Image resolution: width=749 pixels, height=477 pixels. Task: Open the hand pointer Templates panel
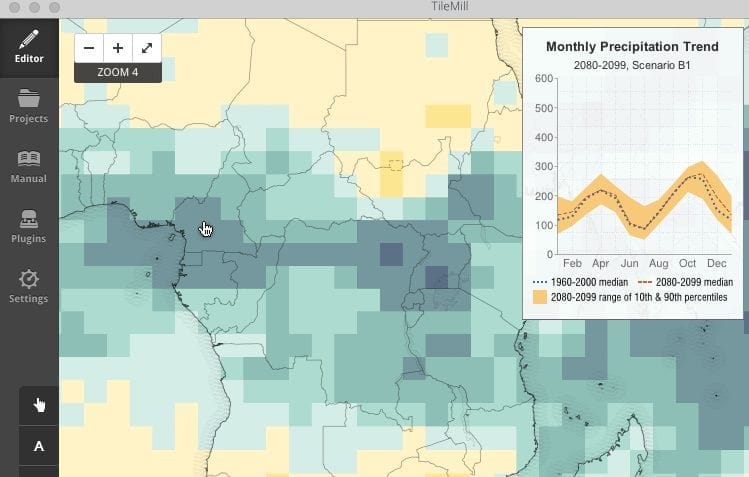coord(39,405)
